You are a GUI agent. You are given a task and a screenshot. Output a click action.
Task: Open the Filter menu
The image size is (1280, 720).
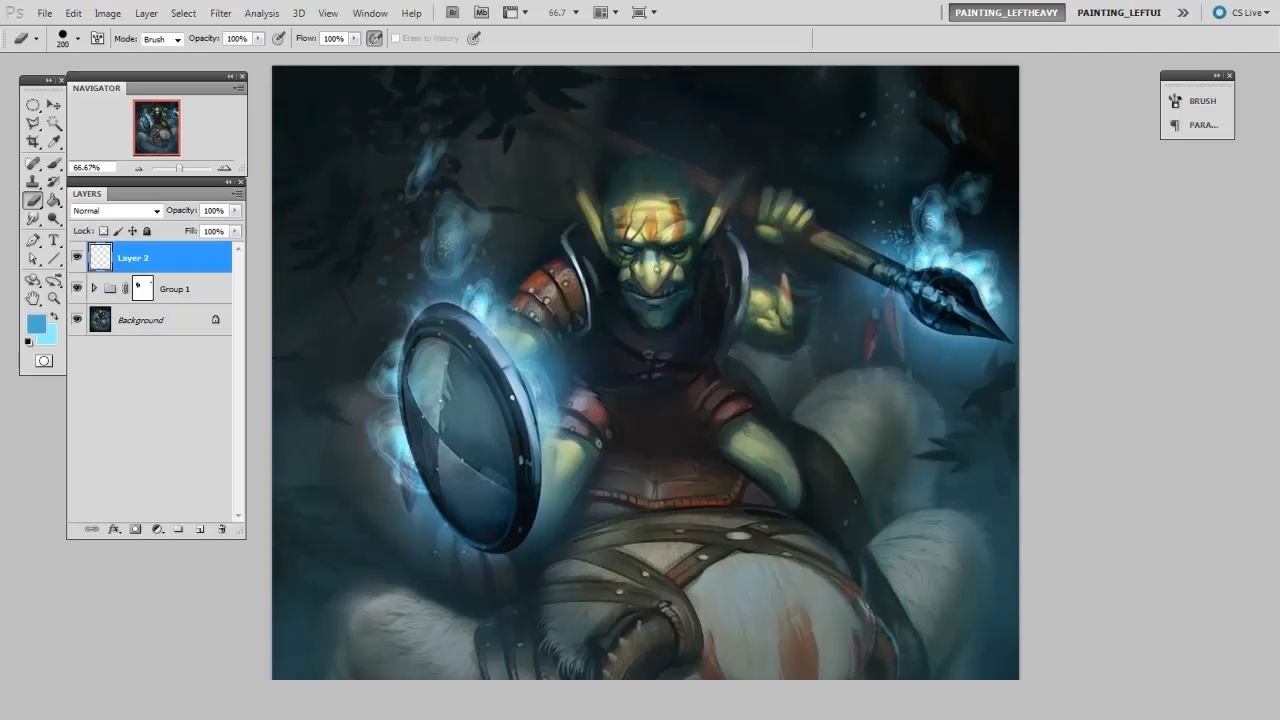pos(221,13)
